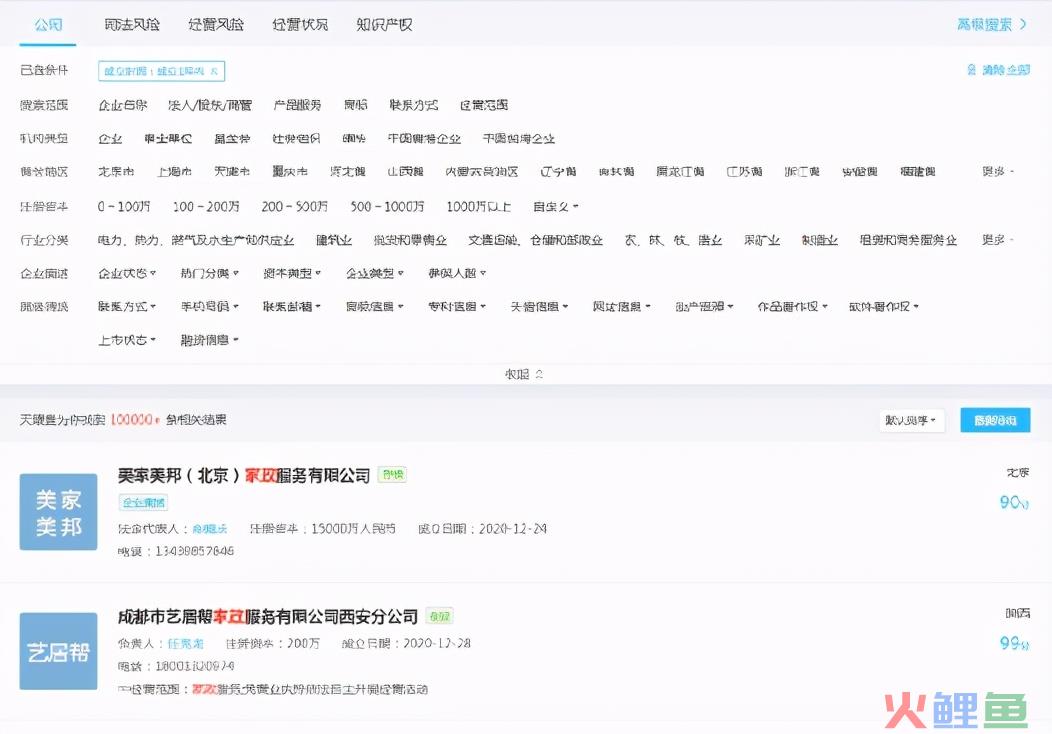Open 美家美邦(北京)家政服务有限公司 result title

244,476
